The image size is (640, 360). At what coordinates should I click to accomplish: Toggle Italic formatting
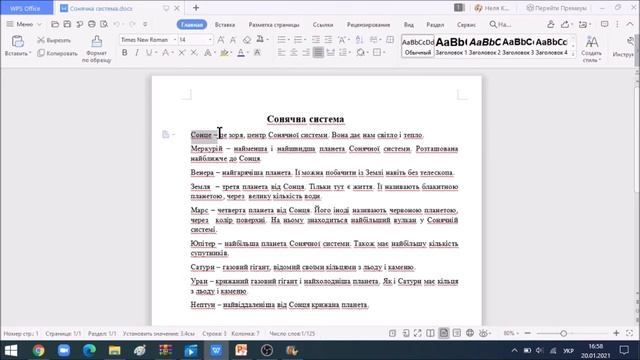pos(137,53)
